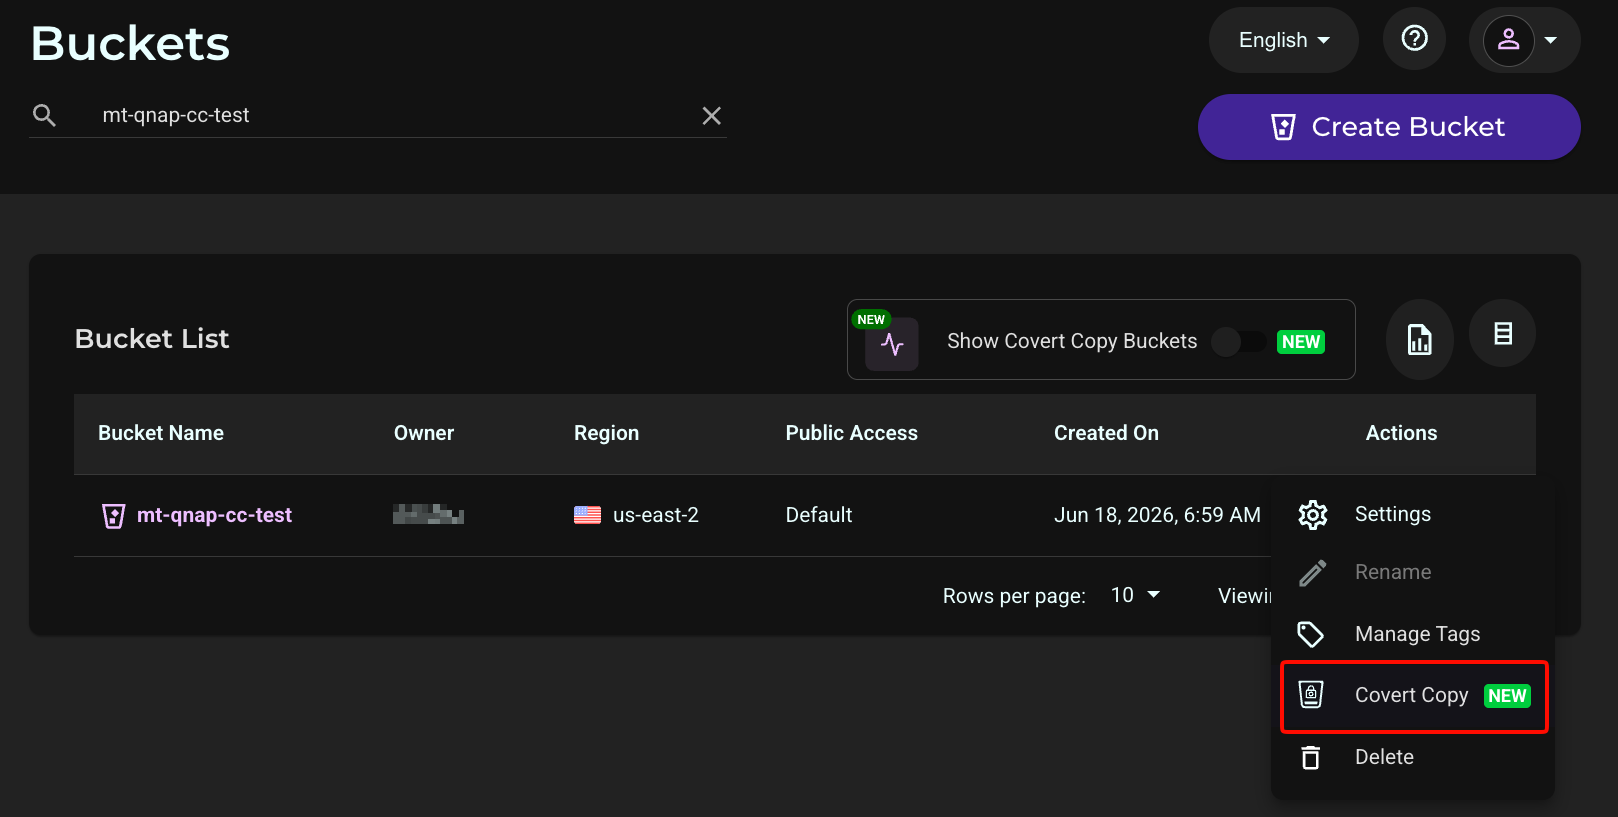Click the blurred owner name cell
1618x817 pixels.
click(428, 515)
